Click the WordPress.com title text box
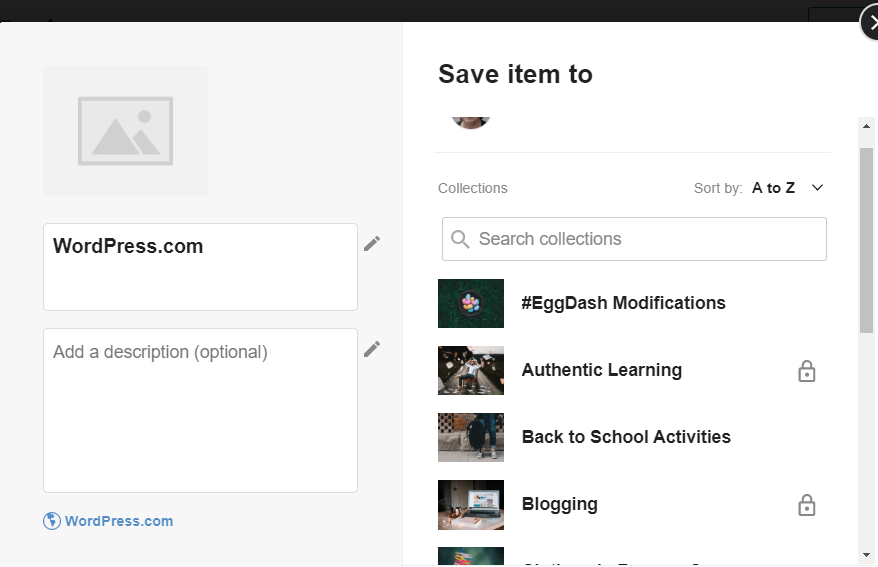 [200, 266]
